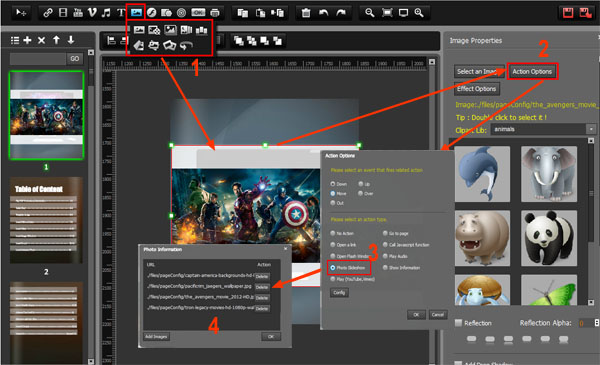Click the page search input field
This screenshot has width=600, height=365.
pos(38,59)
